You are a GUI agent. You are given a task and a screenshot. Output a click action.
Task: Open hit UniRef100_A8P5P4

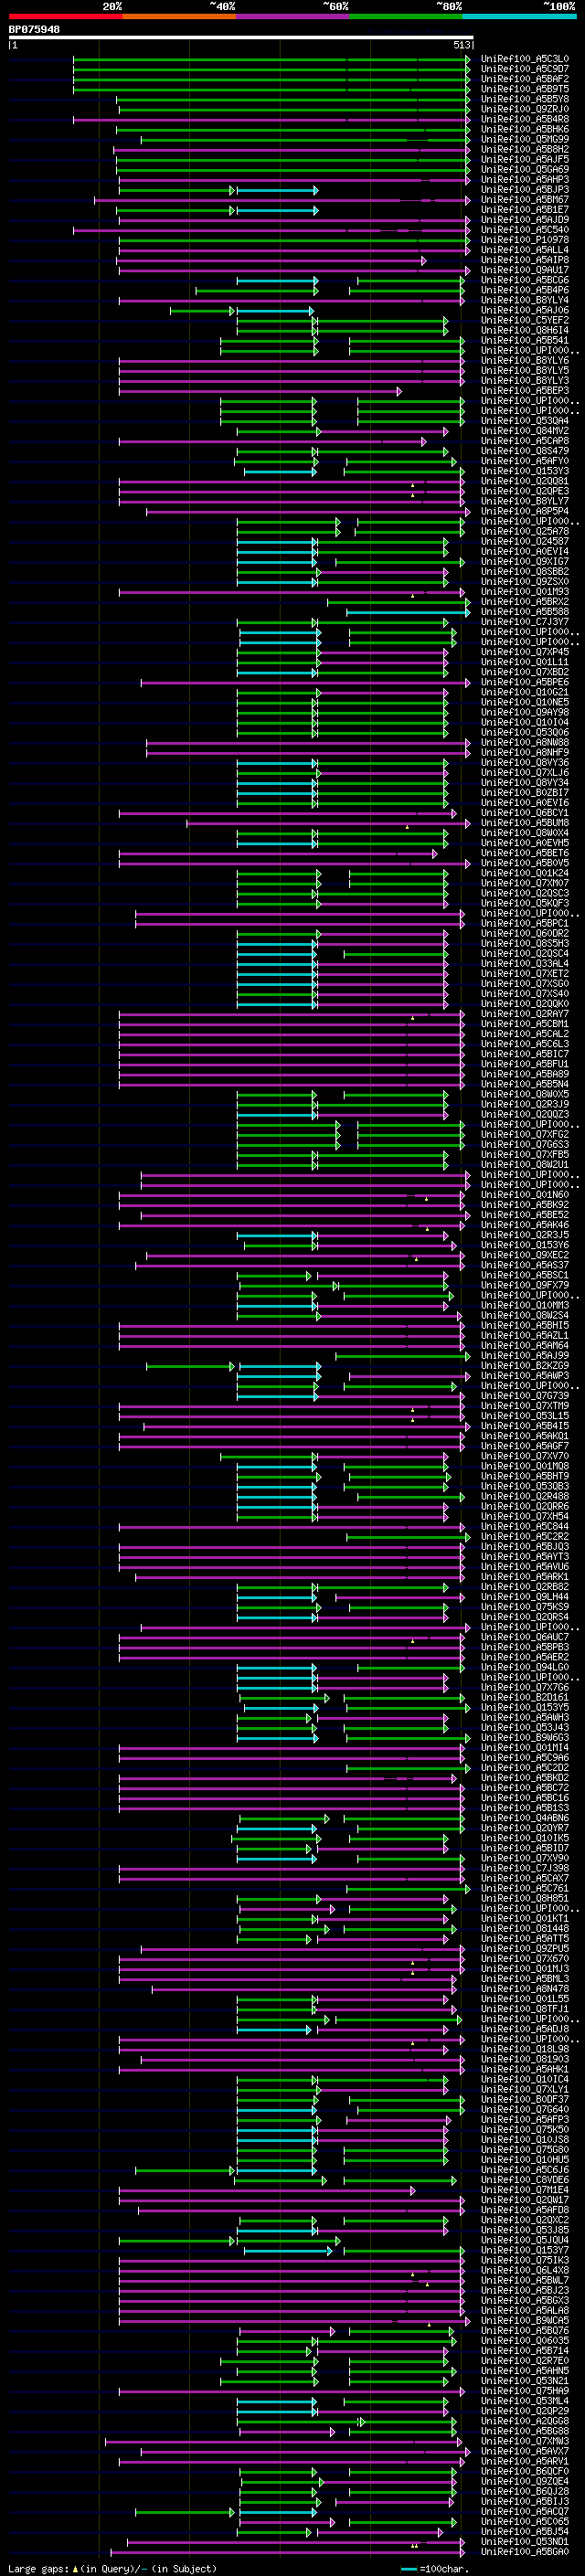click(525, 511)
